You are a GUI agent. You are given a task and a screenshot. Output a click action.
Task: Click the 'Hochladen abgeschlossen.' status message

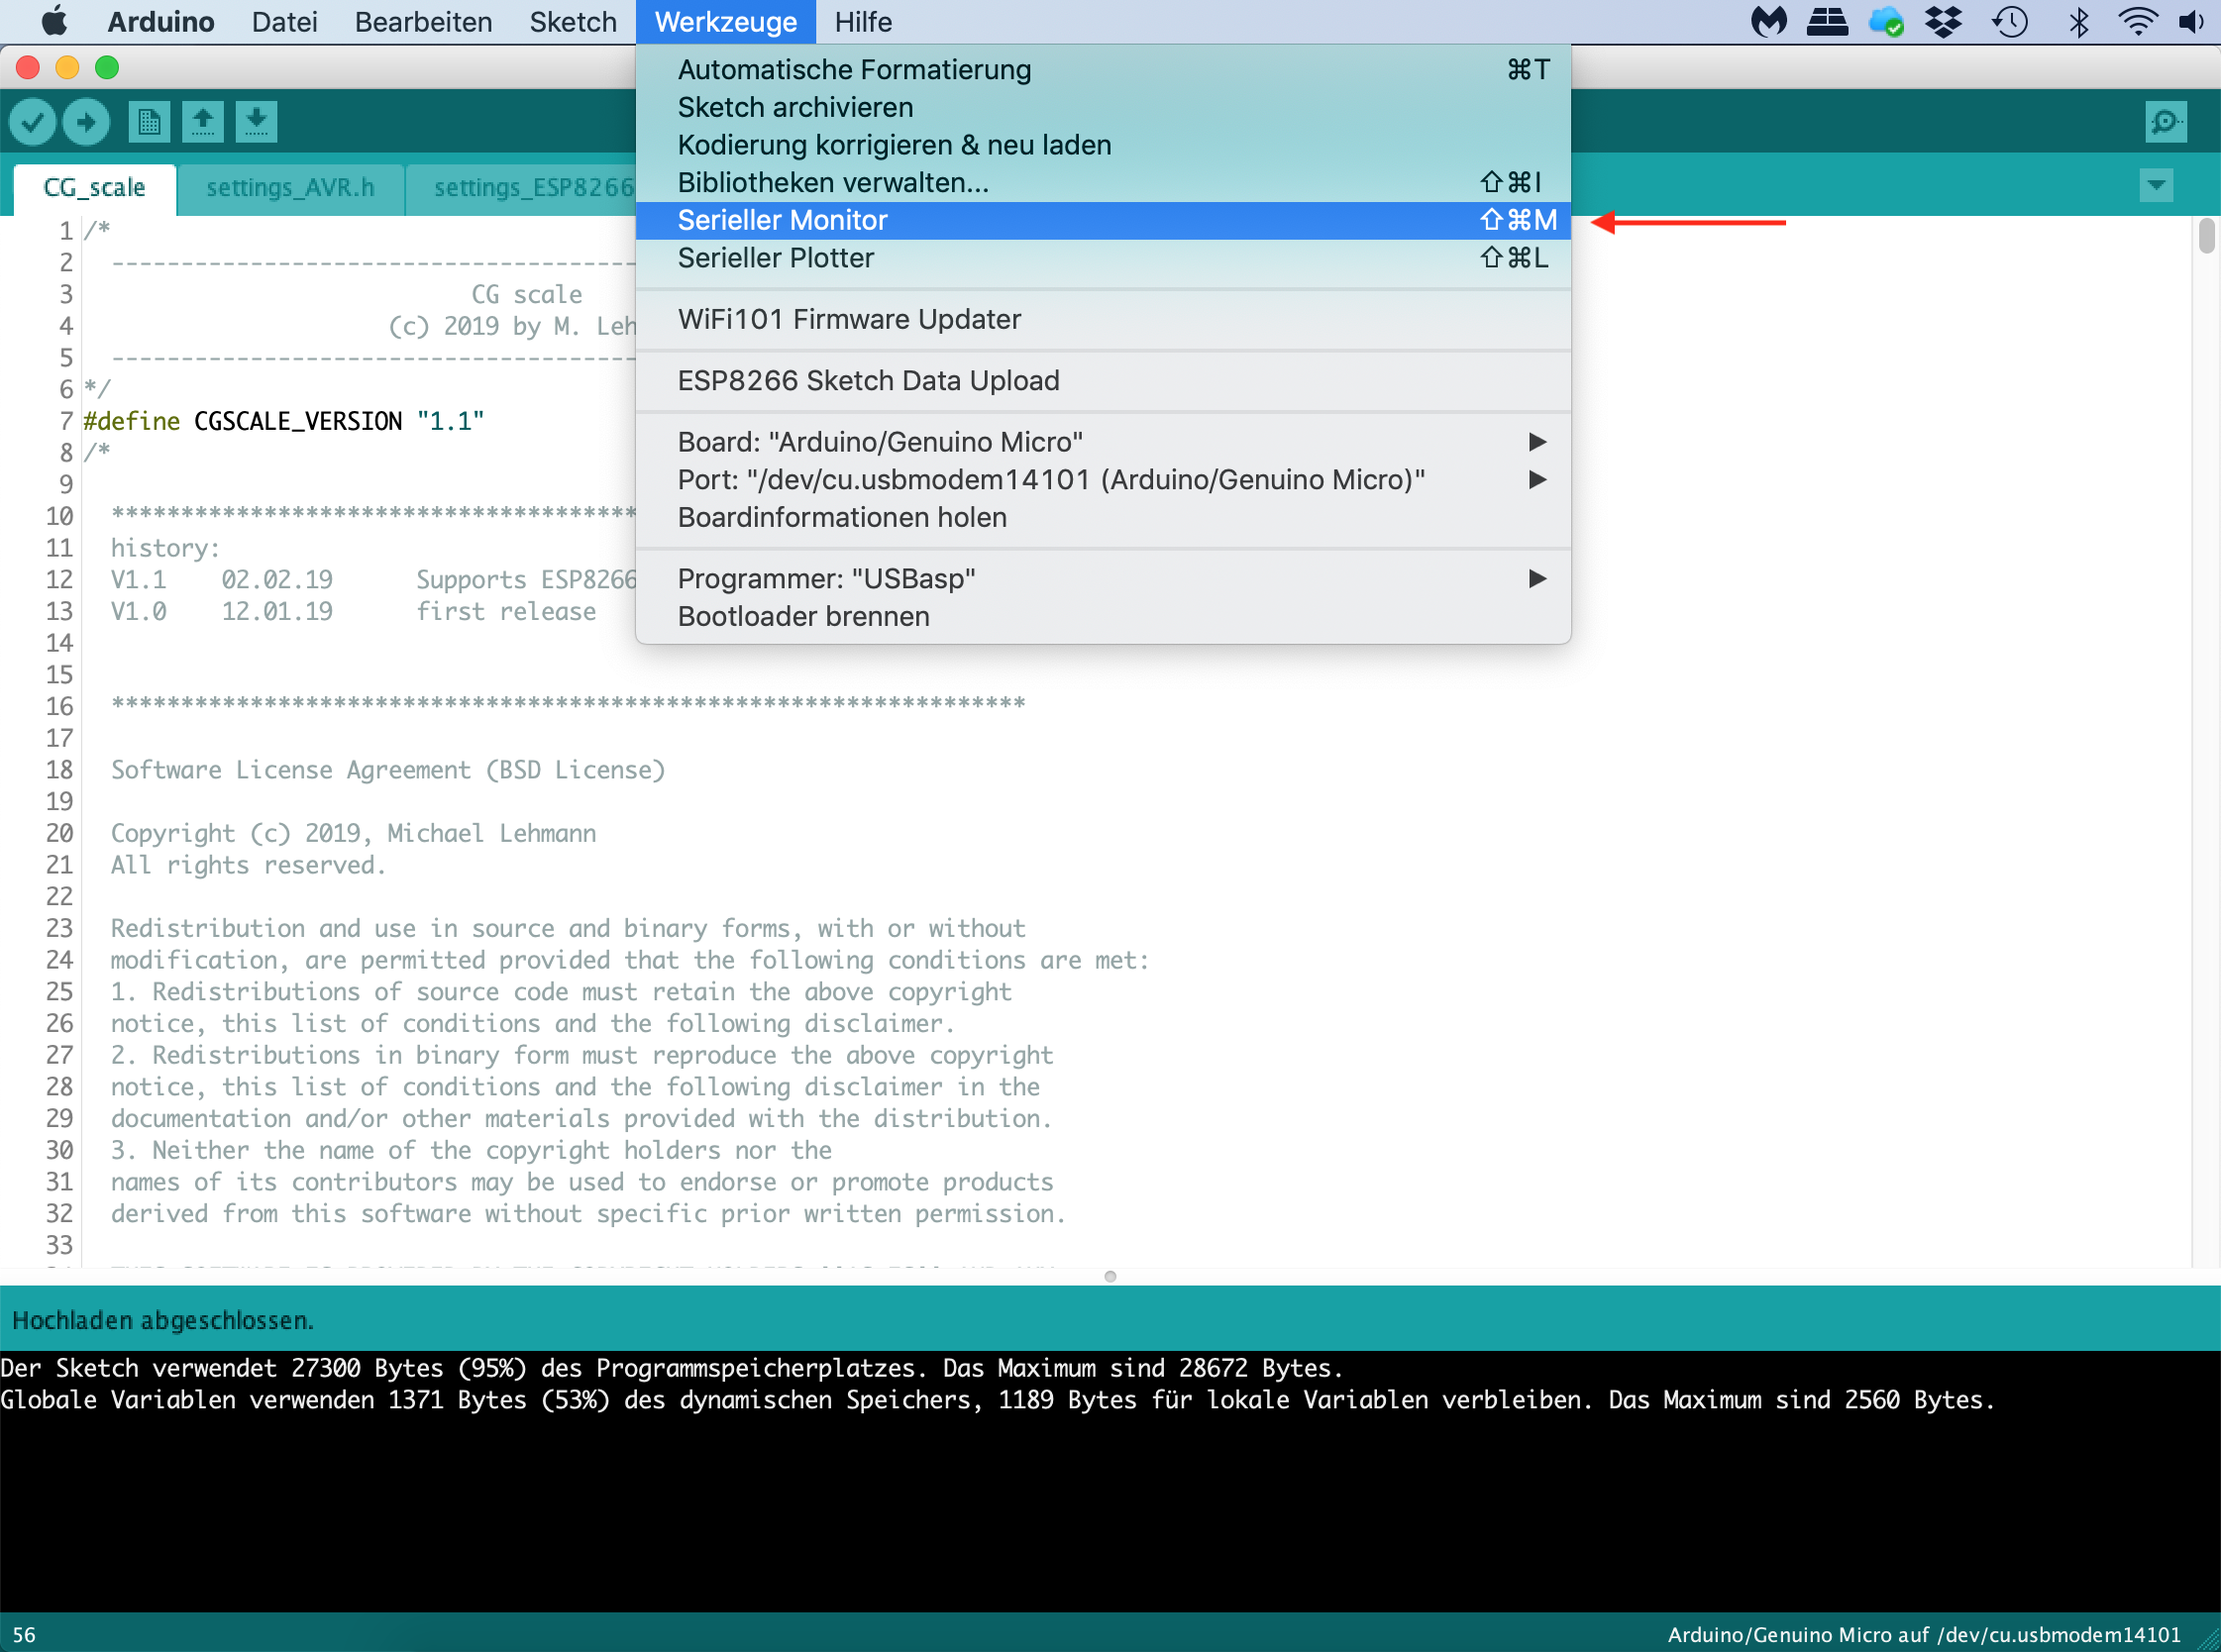[x=163, y=1321]
